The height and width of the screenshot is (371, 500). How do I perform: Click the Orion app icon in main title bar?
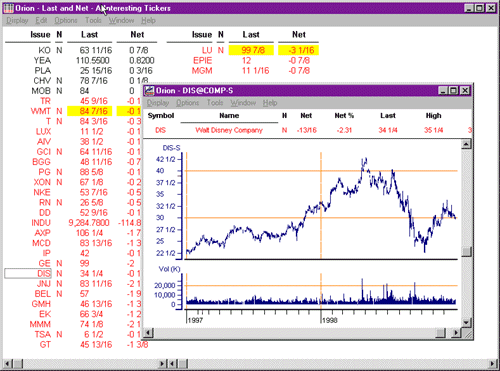coord(9,8)
